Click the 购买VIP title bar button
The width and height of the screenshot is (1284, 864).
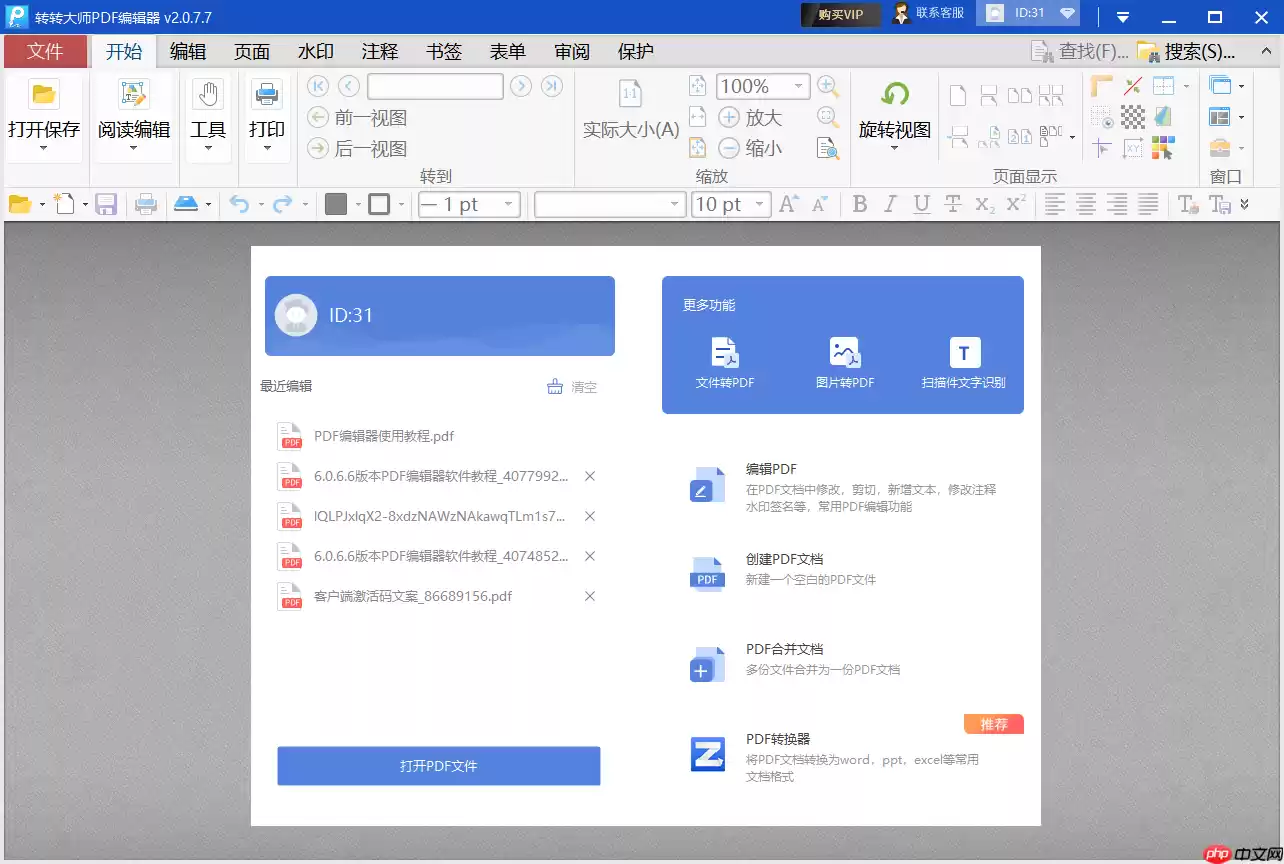coord(840,16)
